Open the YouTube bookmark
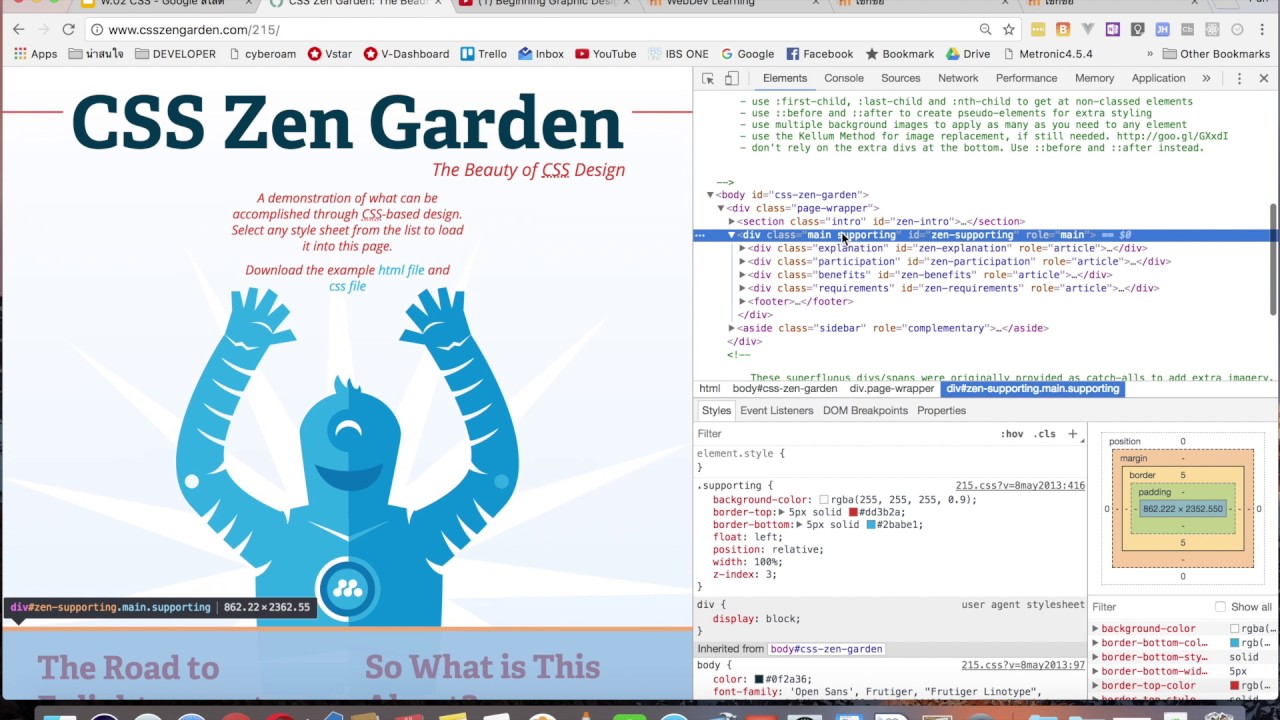This screenshot has width=1280, height=720. (606, 54)
